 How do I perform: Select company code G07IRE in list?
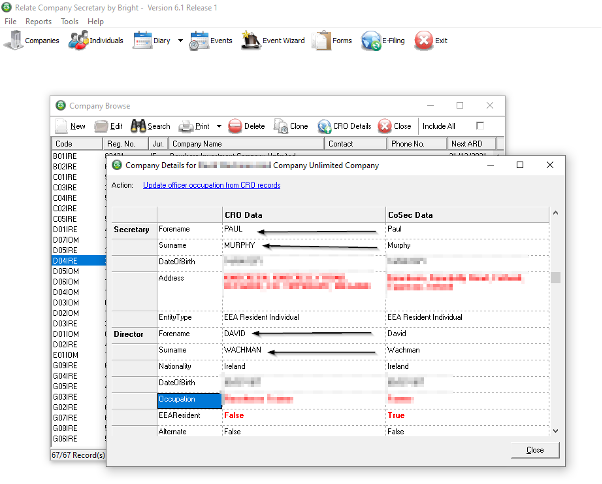coord(65,418)
